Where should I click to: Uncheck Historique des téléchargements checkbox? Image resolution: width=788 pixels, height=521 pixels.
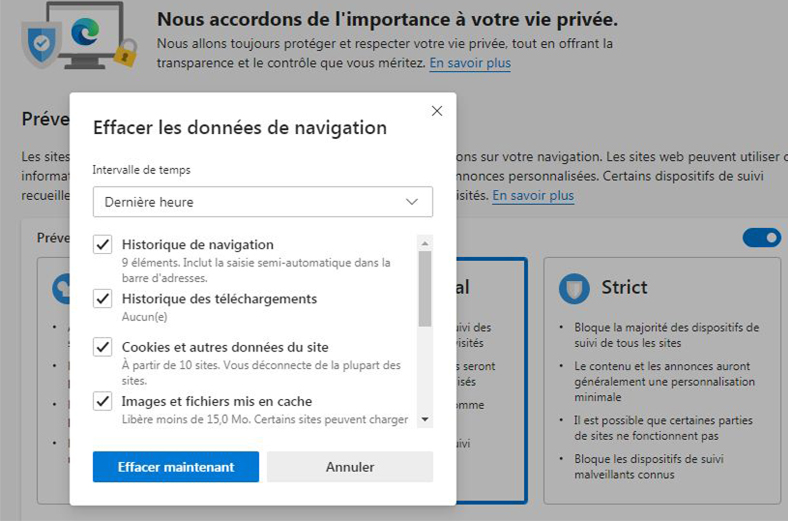[103, 299]
